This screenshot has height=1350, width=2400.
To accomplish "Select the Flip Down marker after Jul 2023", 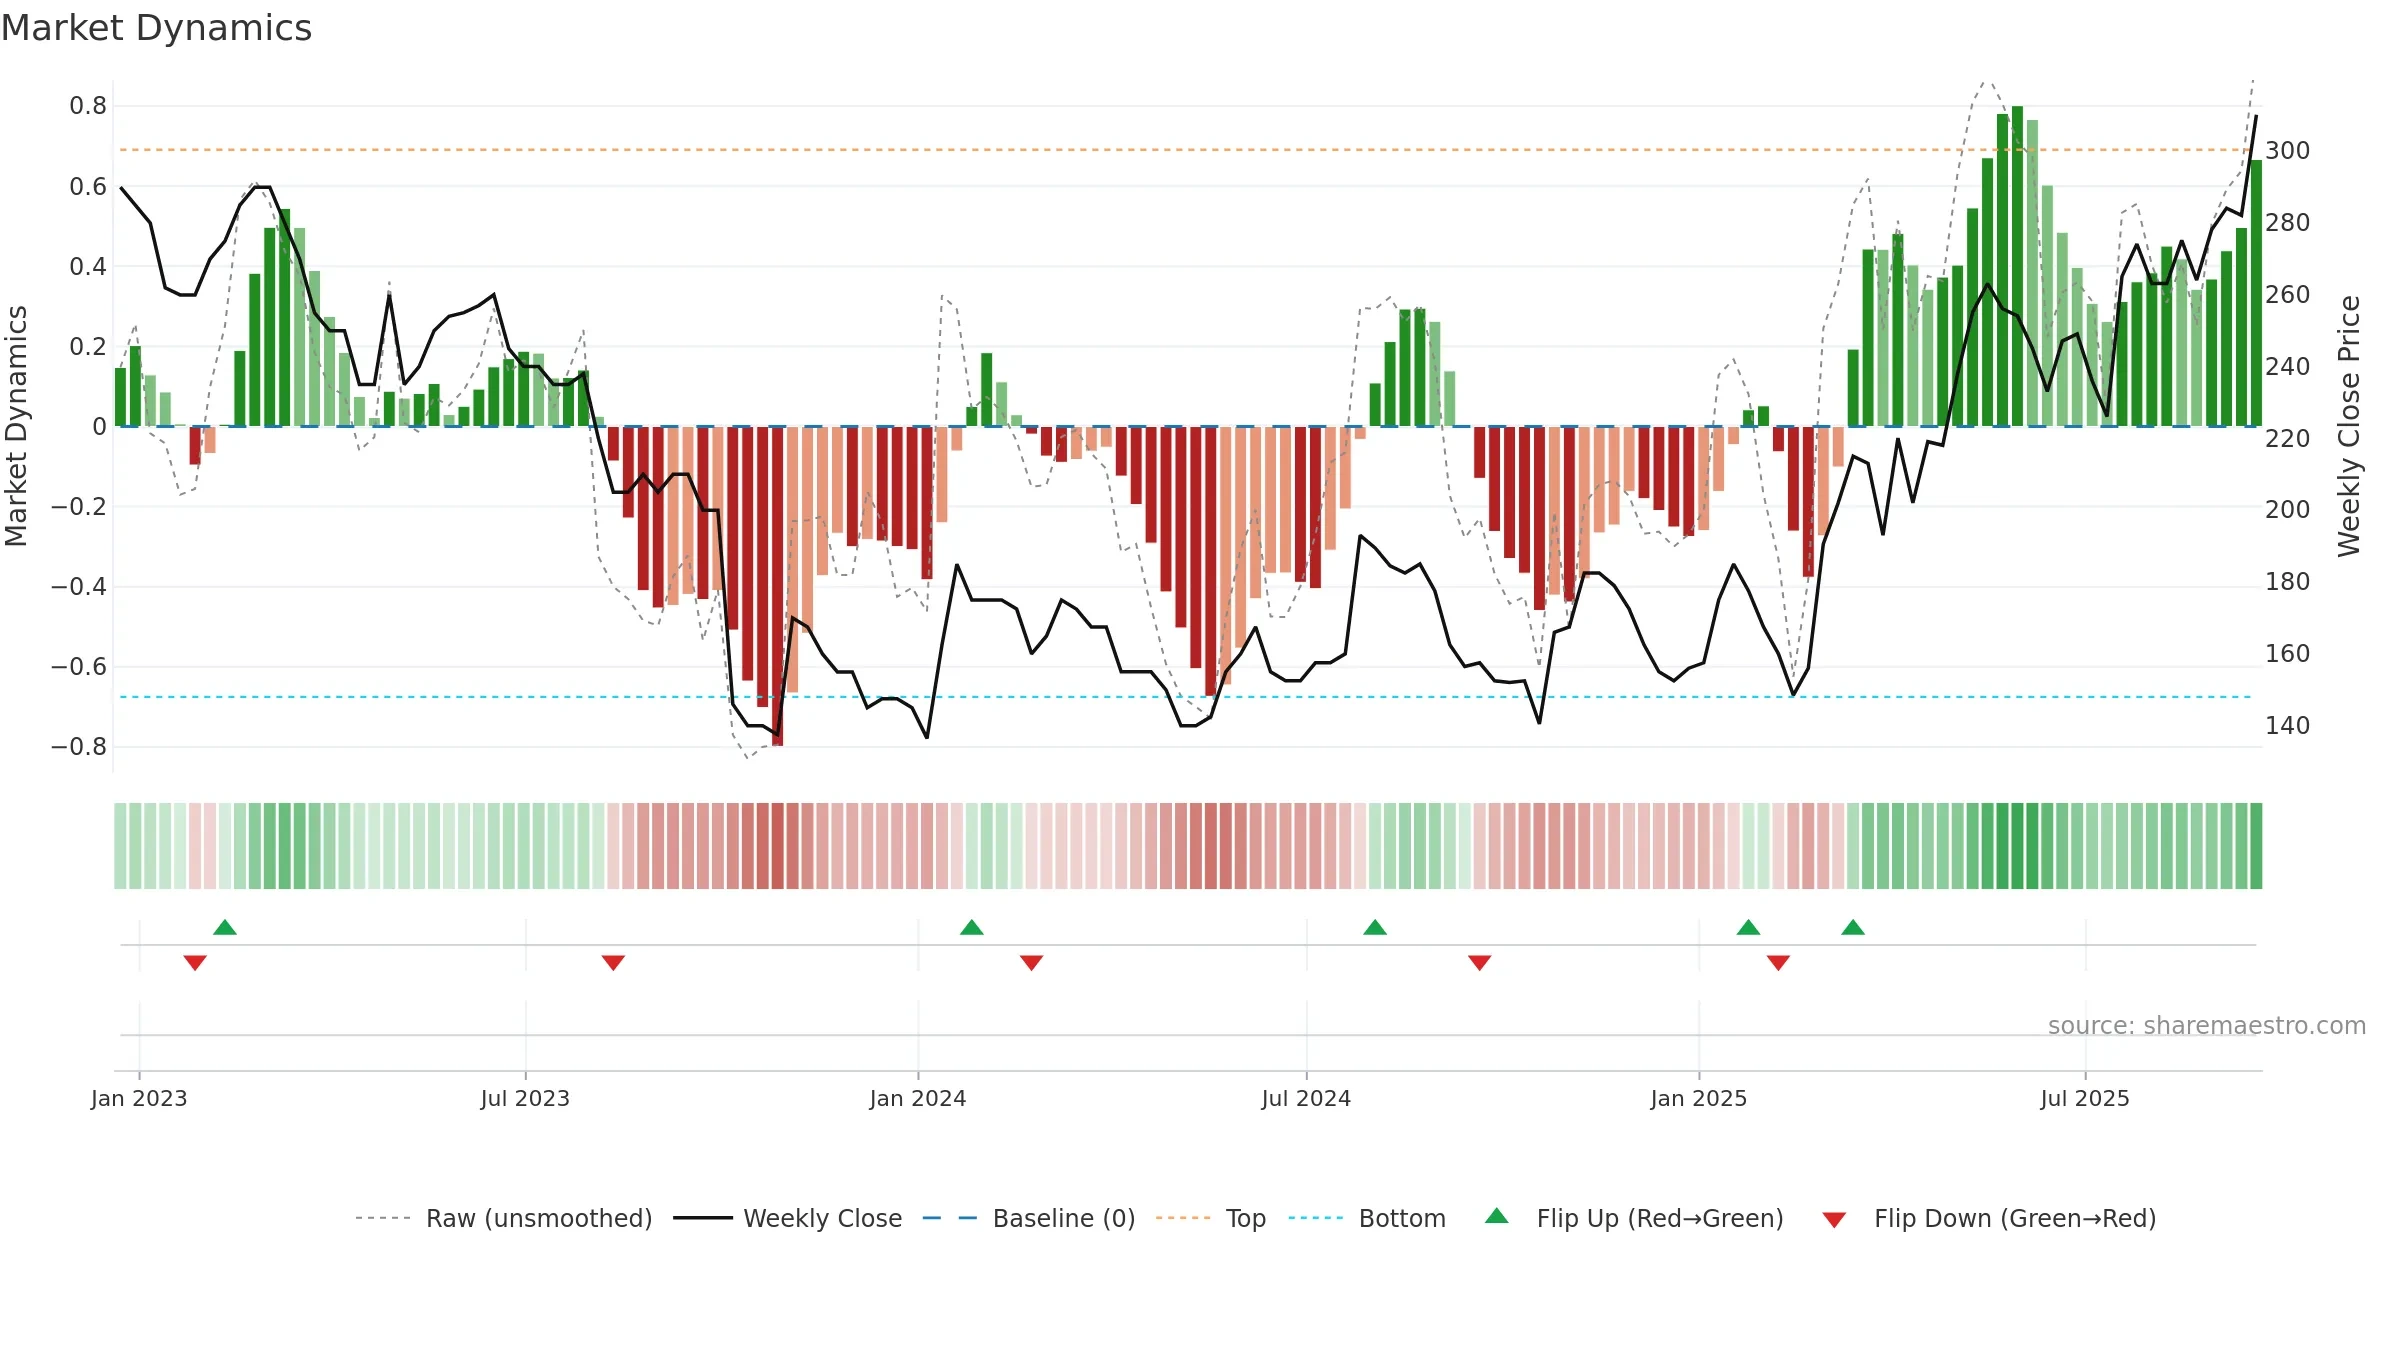I will 613,963.
